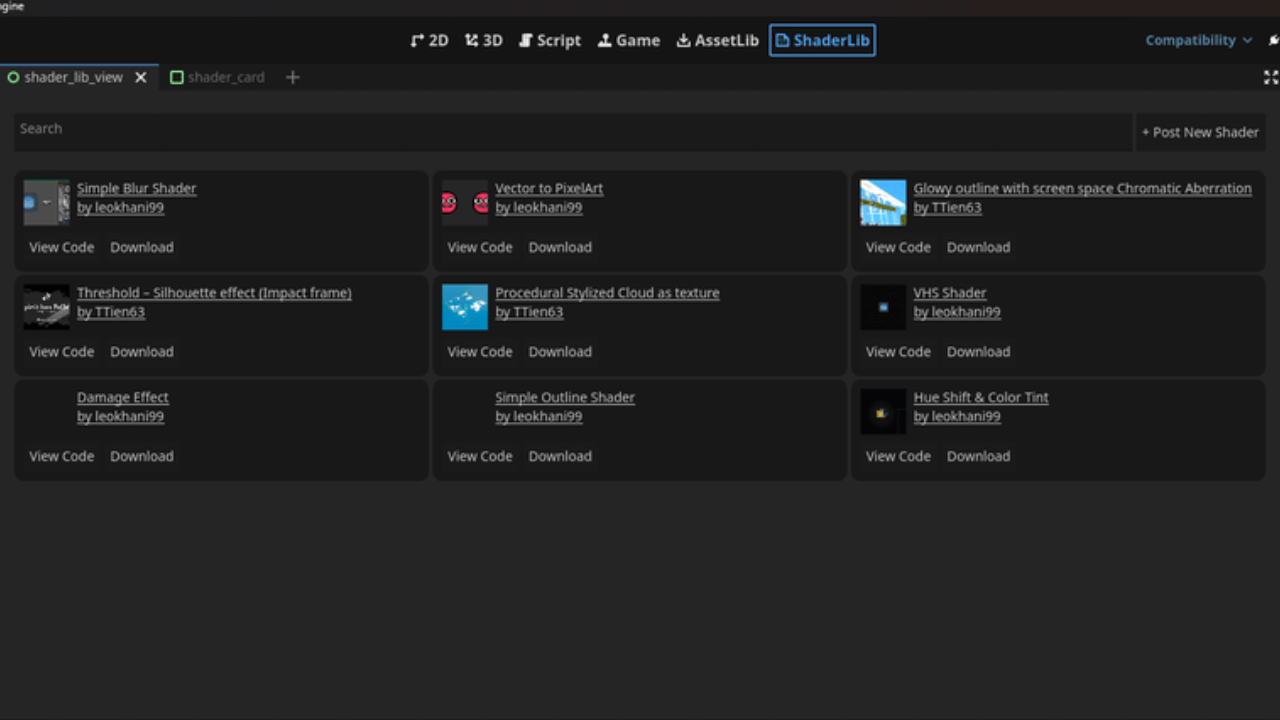Viewport: 1280px width, 720px height.
Task: Close the shader_lib_view scene tab
Action: point(141,77)
